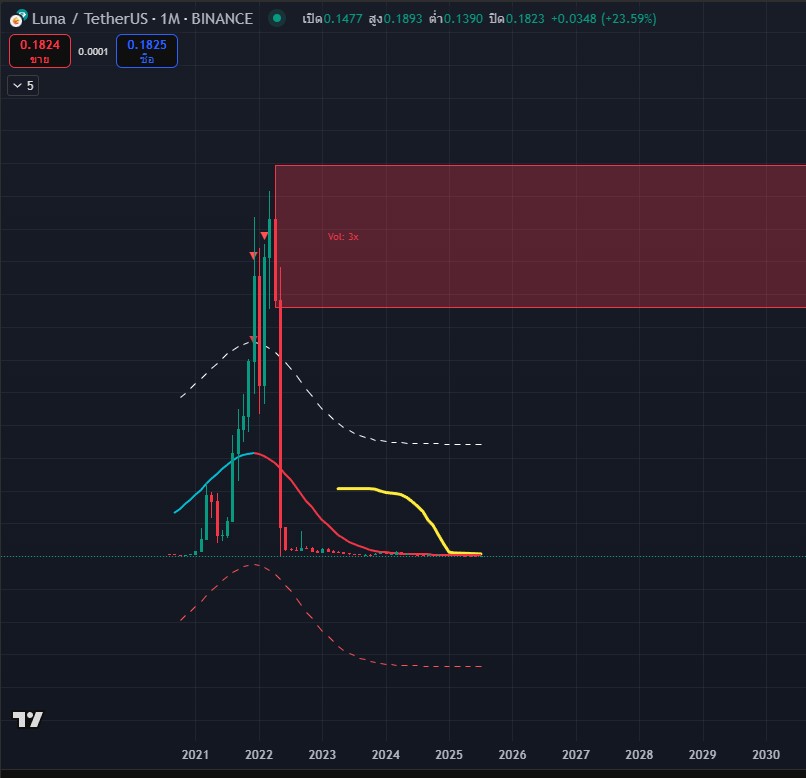Click the 2024 label on time axis

point(386,754)
